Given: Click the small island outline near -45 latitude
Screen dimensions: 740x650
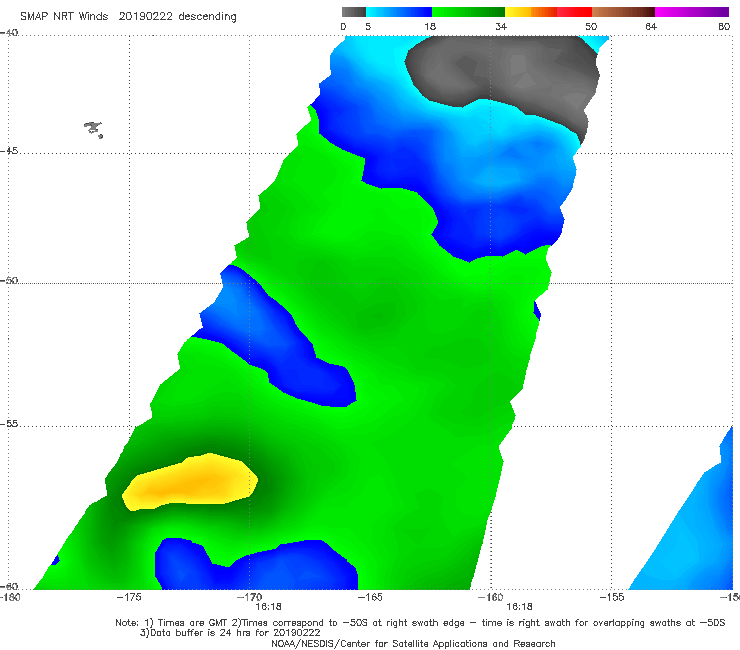Looking at the screenshot, I should [93, 129].
